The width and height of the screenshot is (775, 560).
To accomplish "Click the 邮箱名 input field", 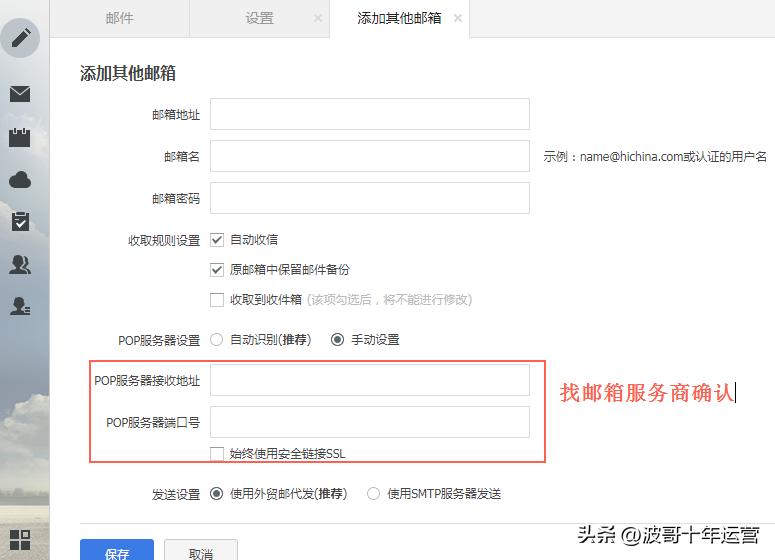I will (x=370, y=156).
